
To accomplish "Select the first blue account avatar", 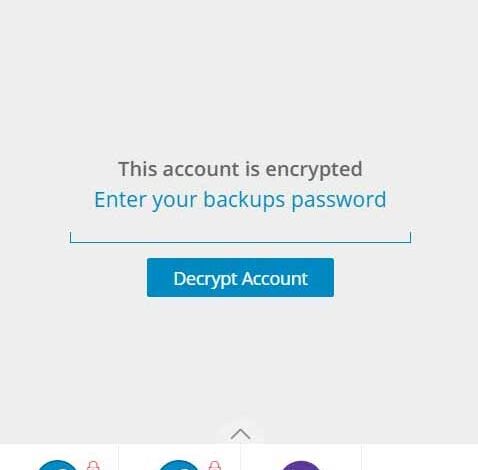I will tap(57, 465).
